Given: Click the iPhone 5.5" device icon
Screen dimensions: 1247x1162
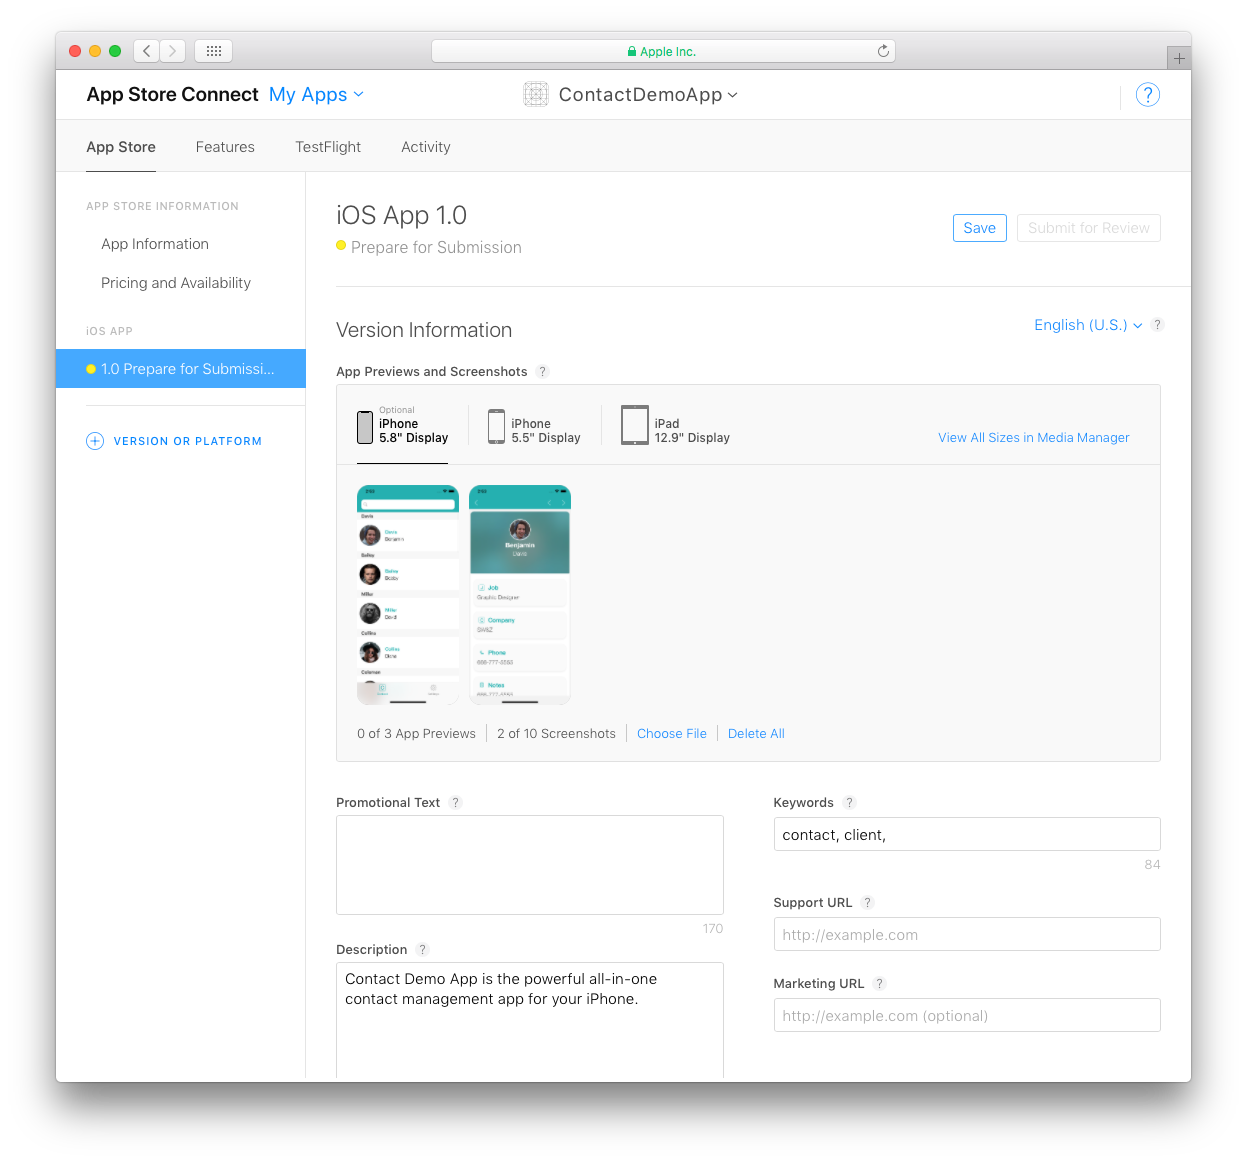Looking at the screenshot, I should [496, 427].
